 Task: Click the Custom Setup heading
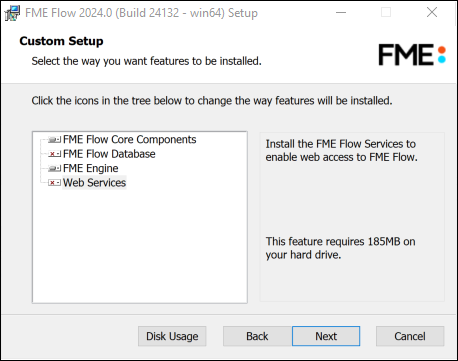pyautogui.click(x=61, y=41)
